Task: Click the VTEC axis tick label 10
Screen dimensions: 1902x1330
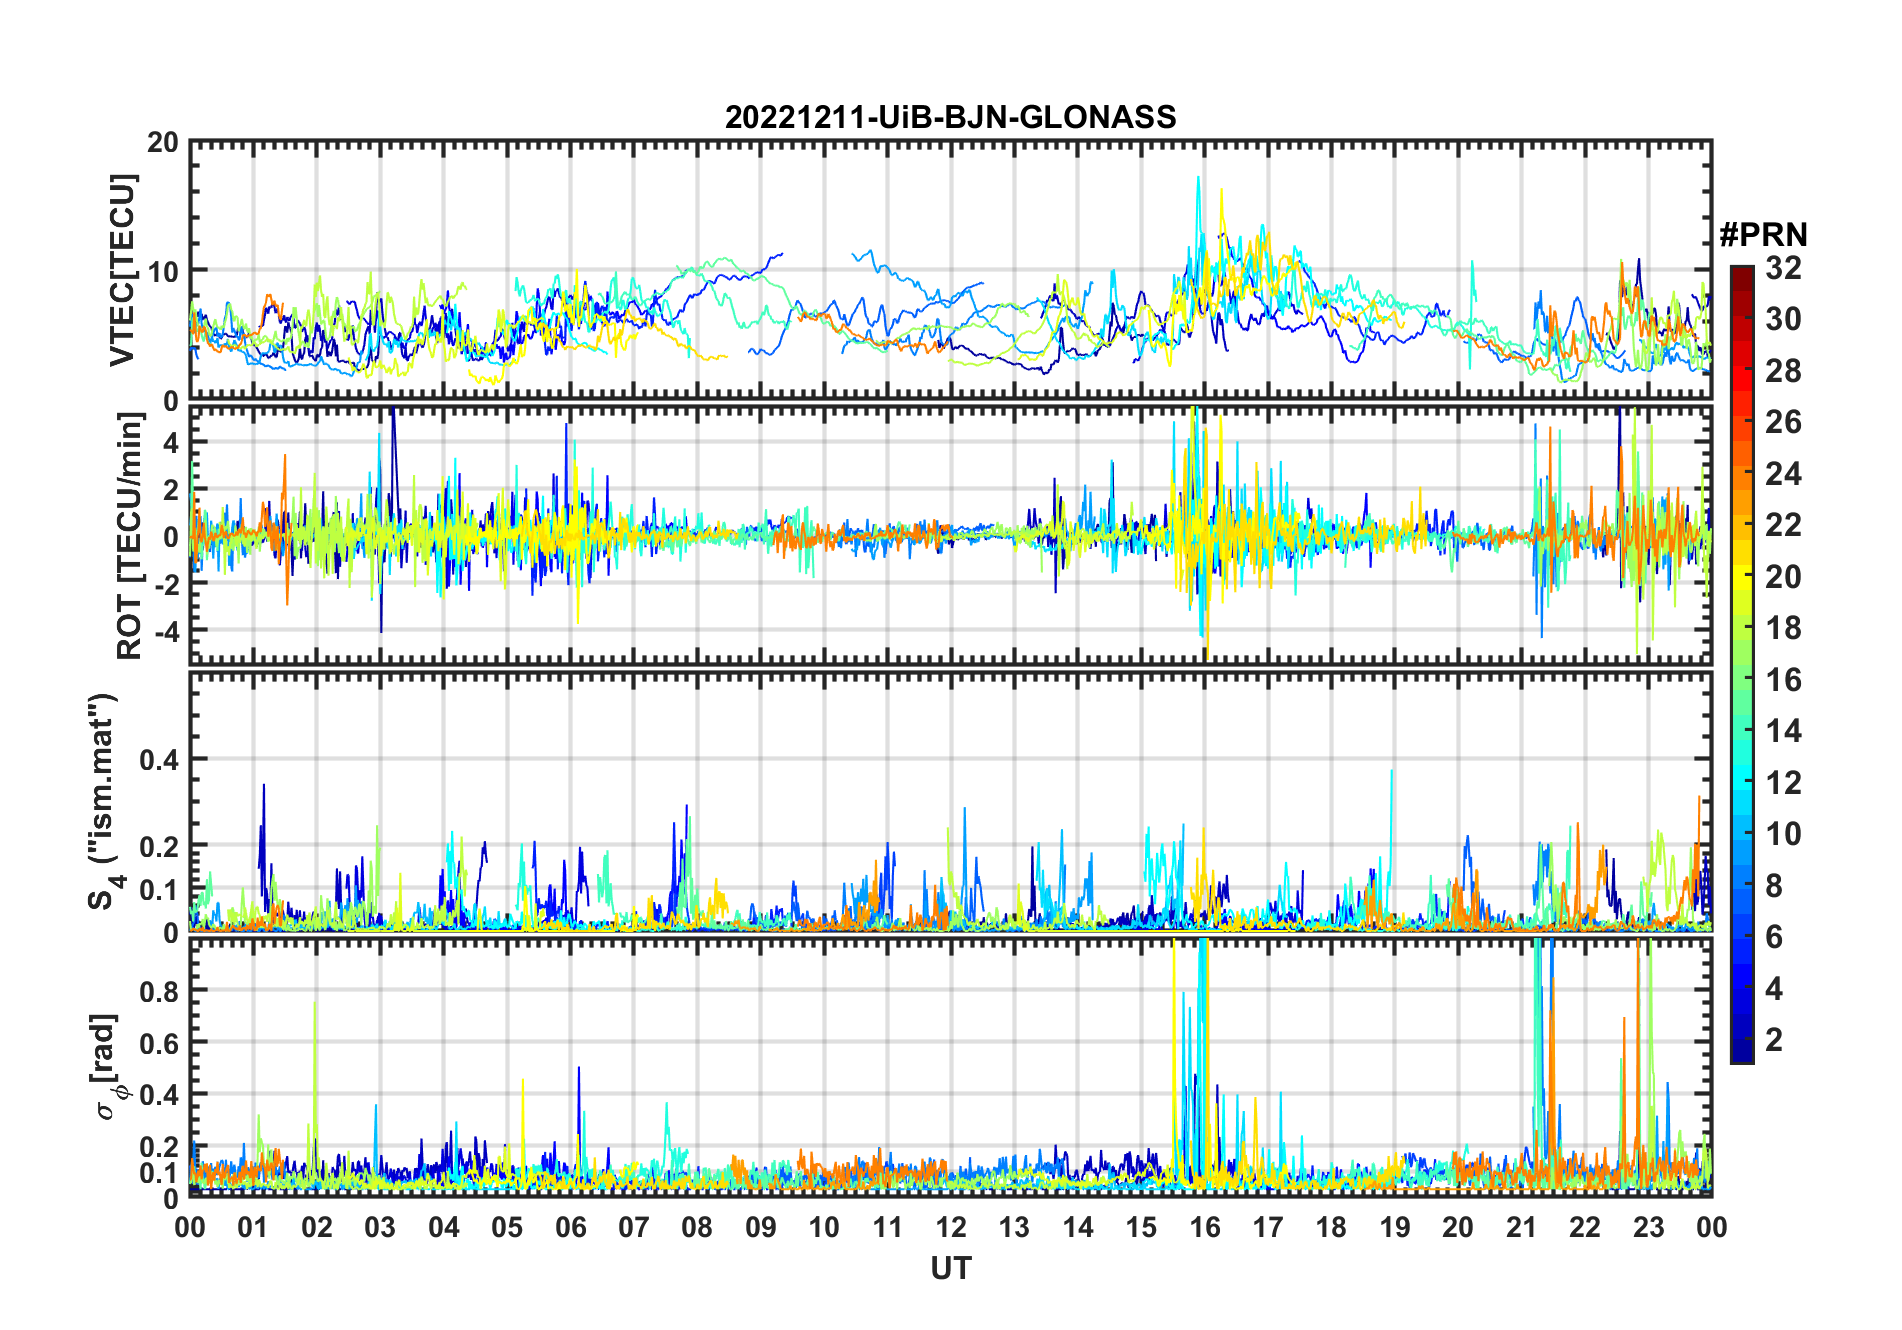Action: tap(163, 271)
